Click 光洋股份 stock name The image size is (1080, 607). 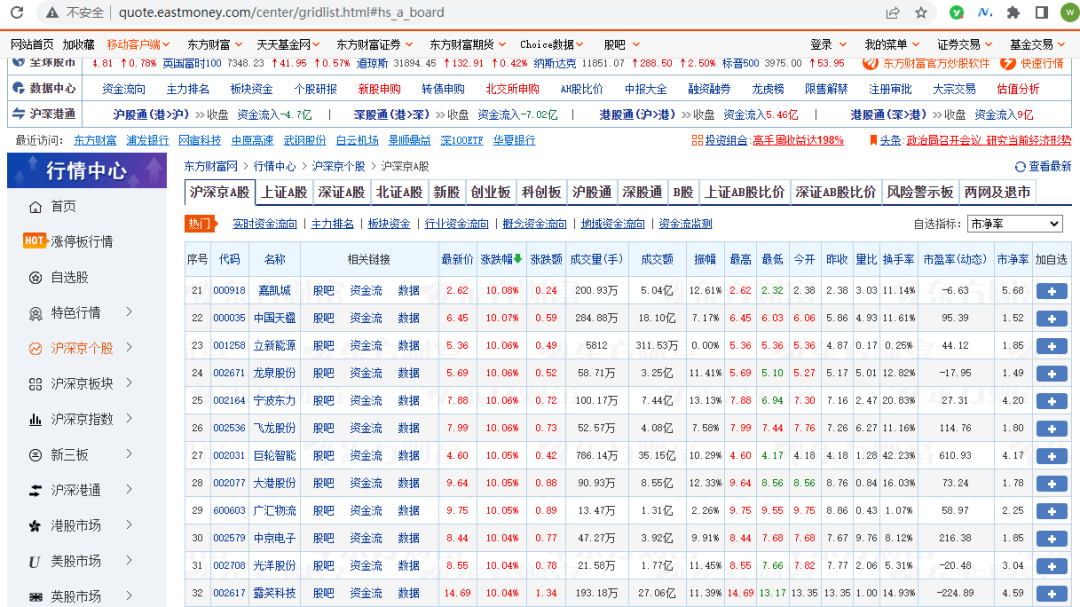point(274,566)
